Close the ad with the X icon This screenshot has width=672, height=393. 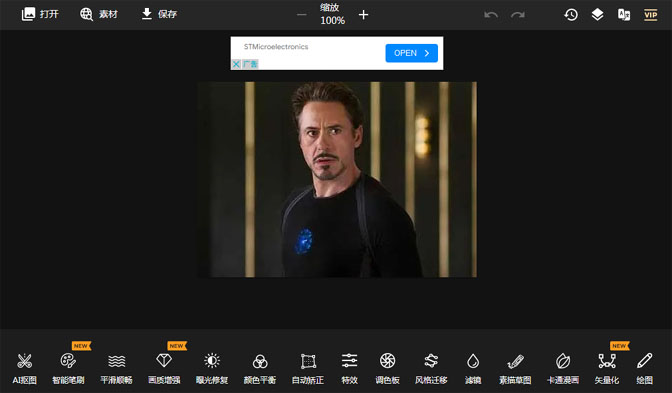click(236, 64)
